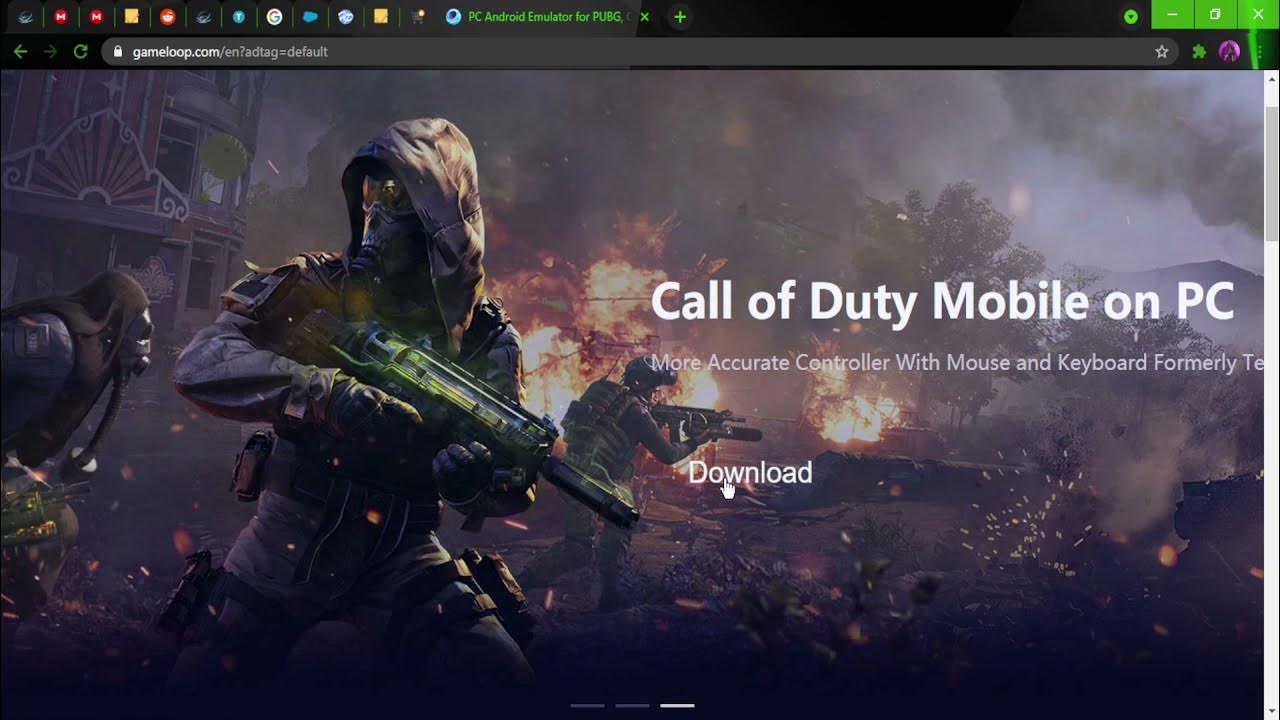This screenshot has height=720, width=1280.
Task: Click the padlock site-info icon
Action: click(x=118, y=51)
